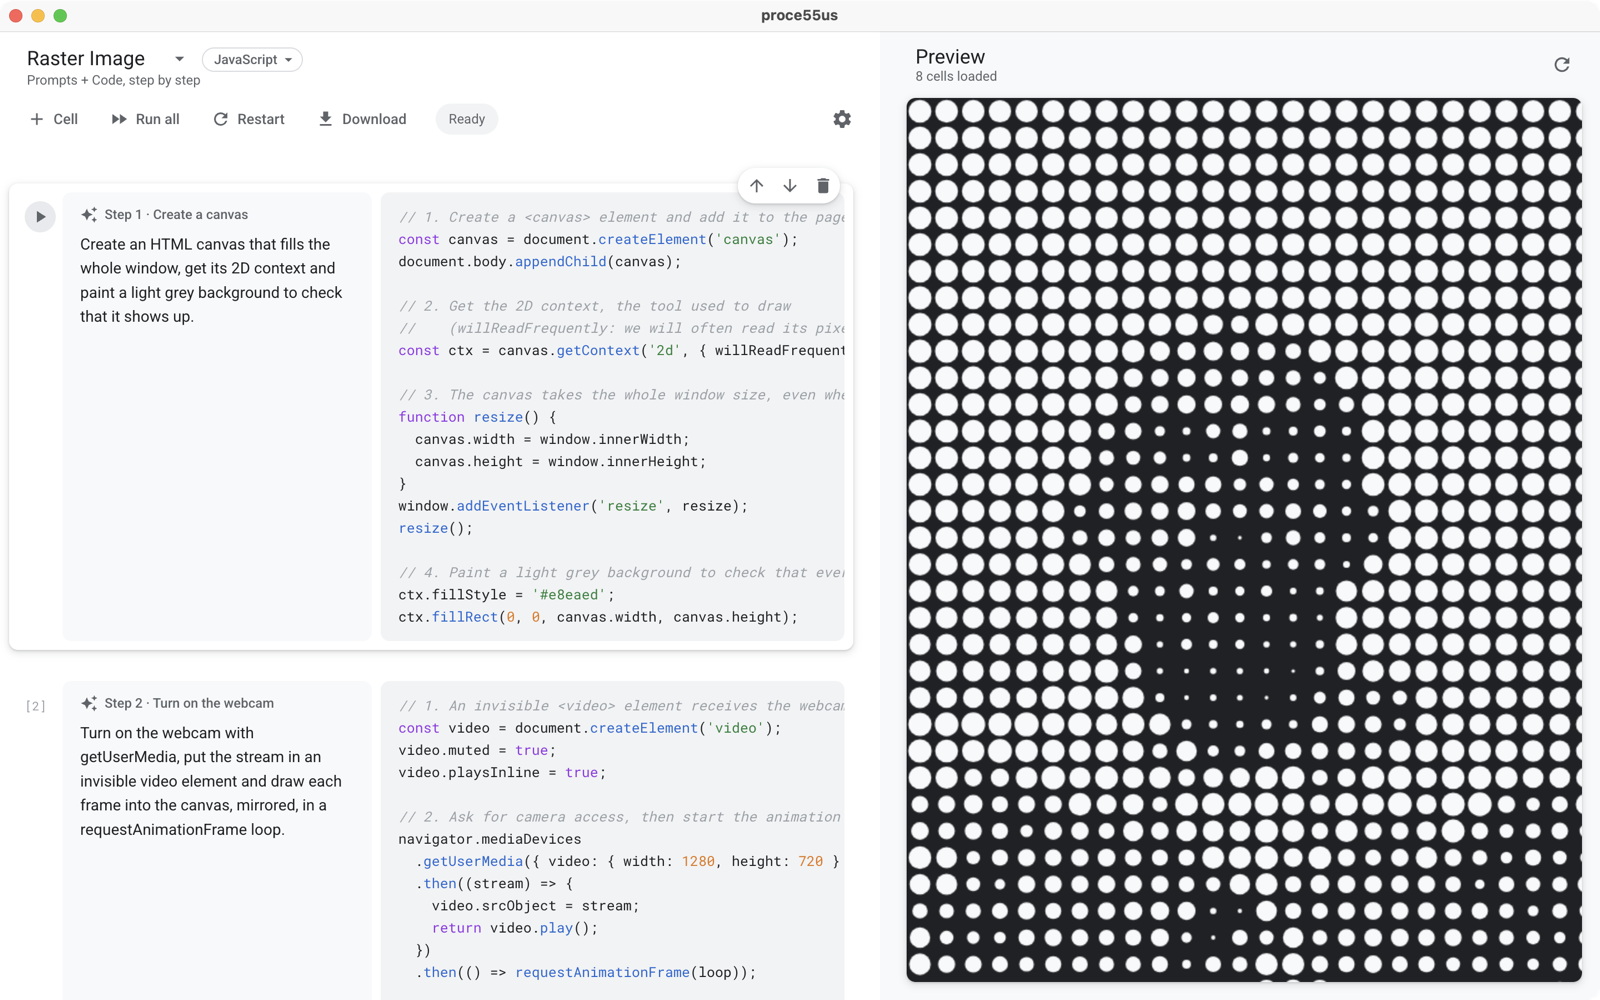Click the [2] cell execution counter
1600x1000 pixels.
pos(36,706)
